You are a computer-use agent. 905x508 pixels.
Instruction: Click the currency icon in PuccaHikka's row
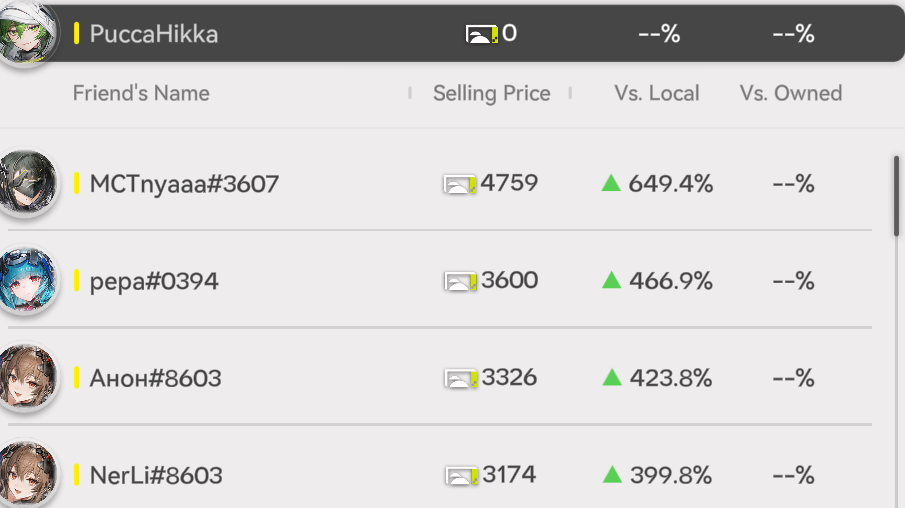(x=482, y=35)
